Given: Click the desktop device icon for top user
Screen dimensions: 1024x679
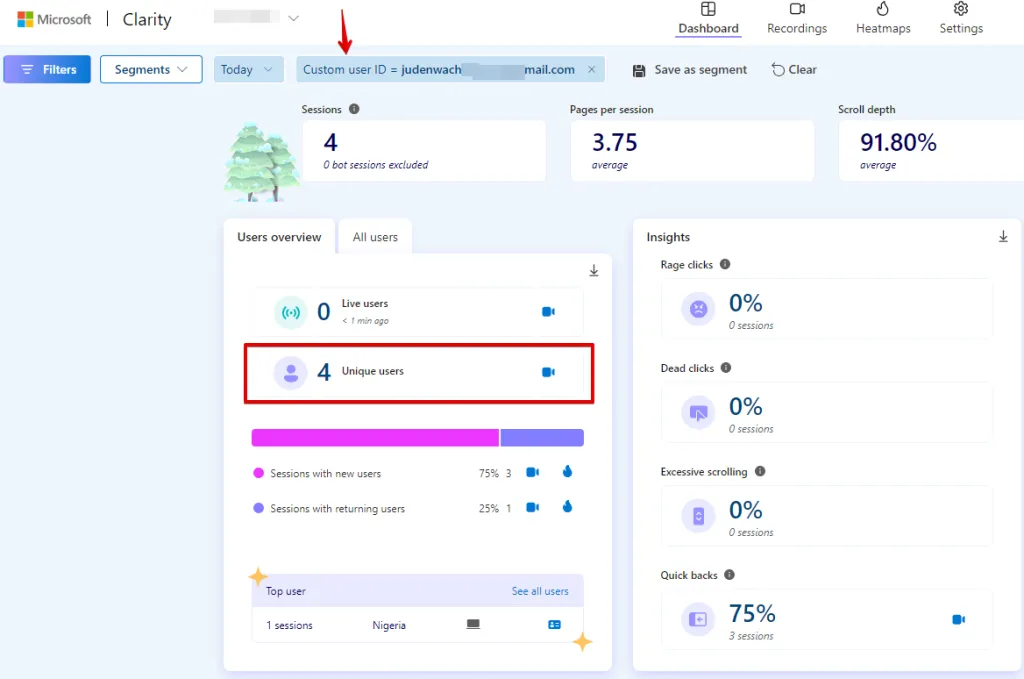Looking at the screenshot, I should click(x=473, y=624).
